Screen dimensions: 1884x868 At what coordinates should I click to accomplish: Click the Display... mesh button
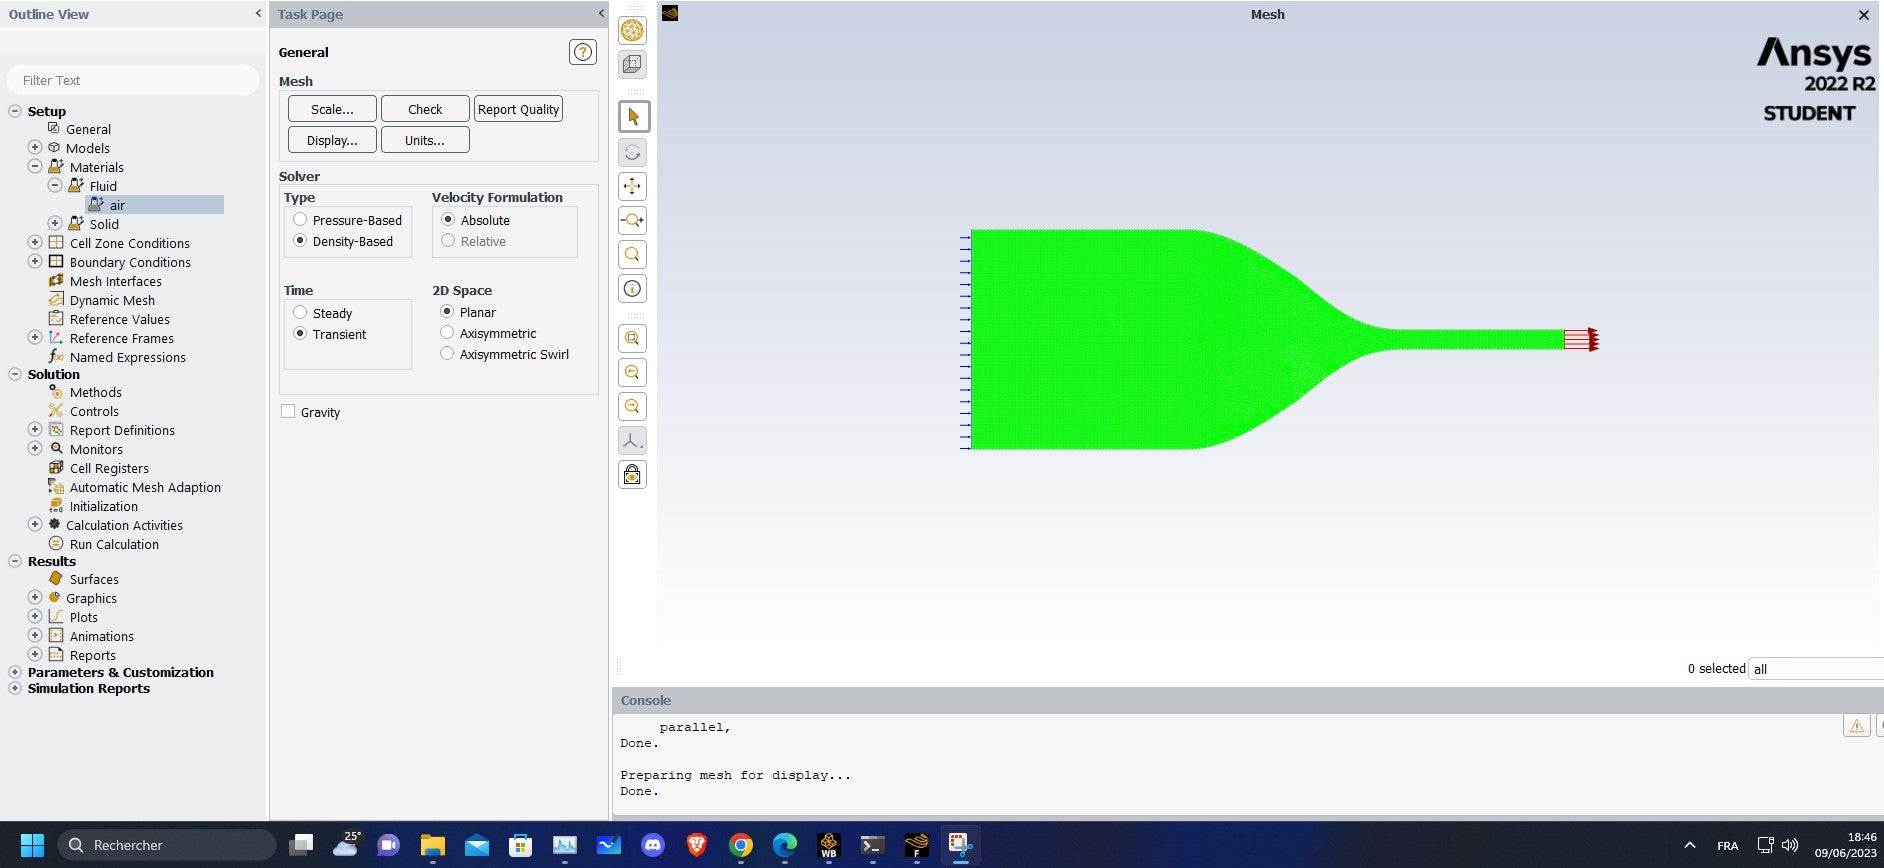pos(332,140)
